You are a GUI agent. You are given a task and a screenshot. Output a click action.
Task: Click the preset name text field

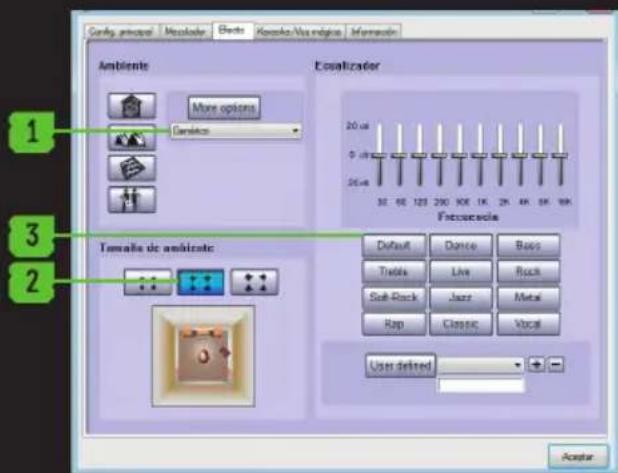pos(481,385)
